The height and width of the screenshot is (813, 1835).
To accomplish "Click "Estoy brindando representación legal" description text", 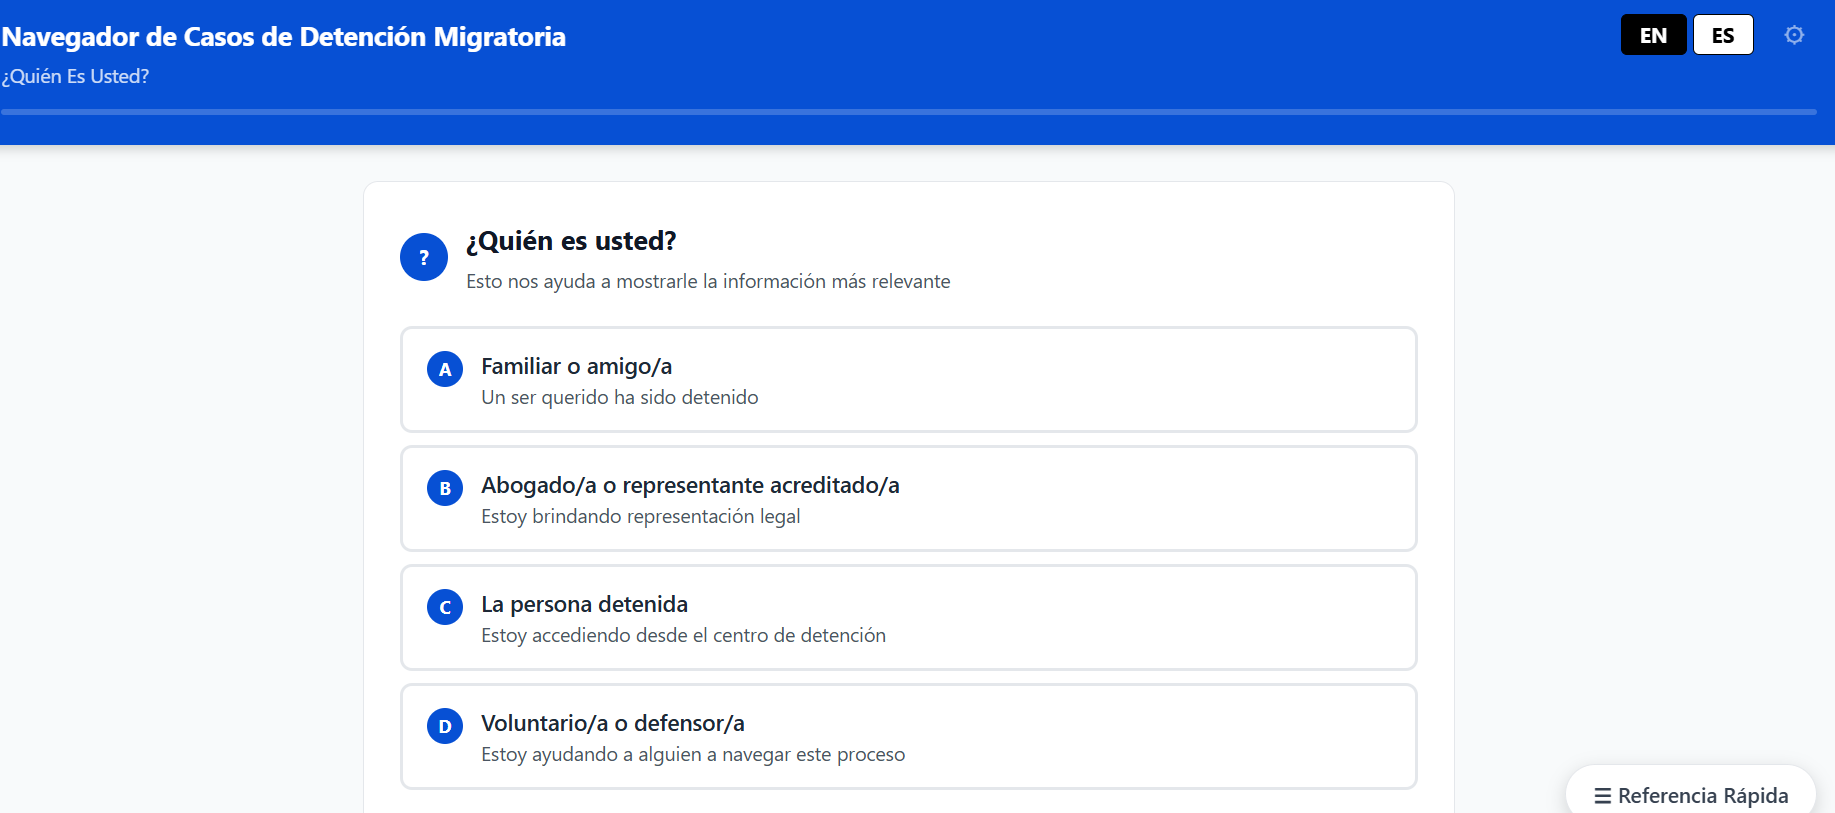I will click(x=641, y=517).
